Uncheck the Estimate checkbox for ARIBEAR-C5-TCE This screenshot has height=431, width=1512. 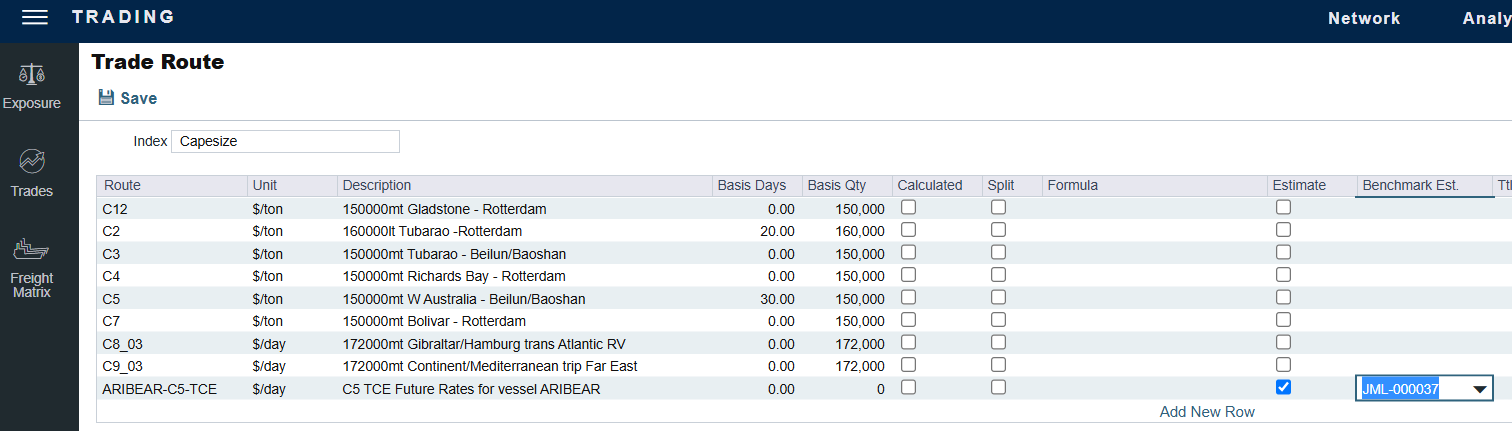(1283, 387)
